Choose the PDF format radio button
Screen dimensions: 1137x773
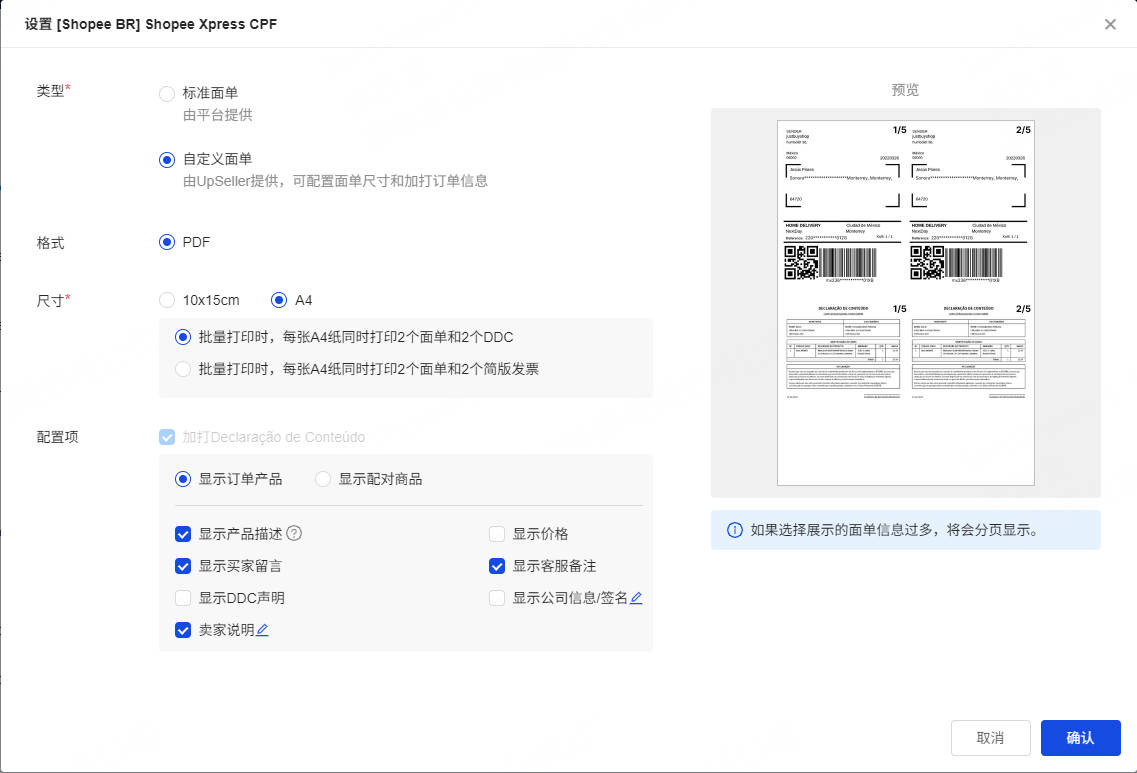[x=167, y=242]
